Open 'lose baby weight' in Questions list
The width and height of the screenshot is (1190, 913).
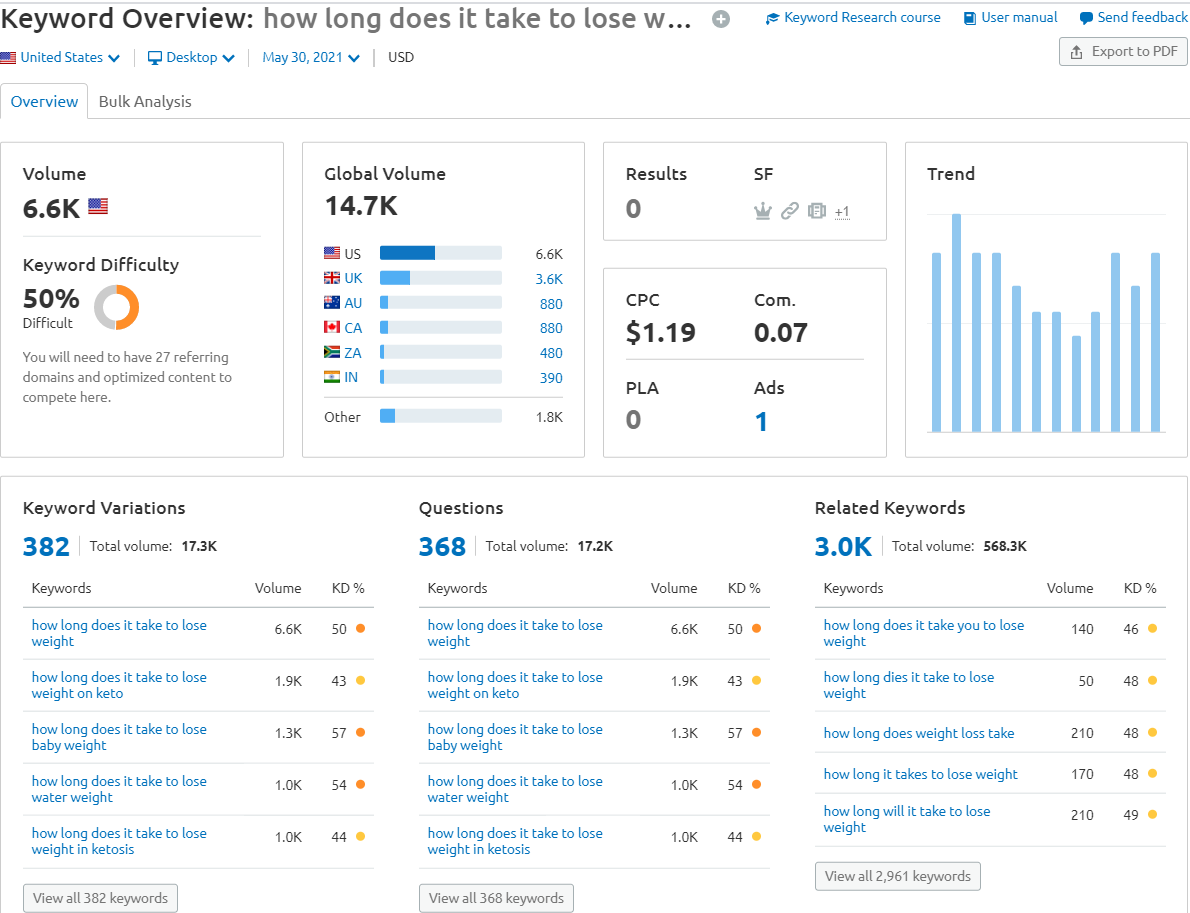[x=515, y=737]
